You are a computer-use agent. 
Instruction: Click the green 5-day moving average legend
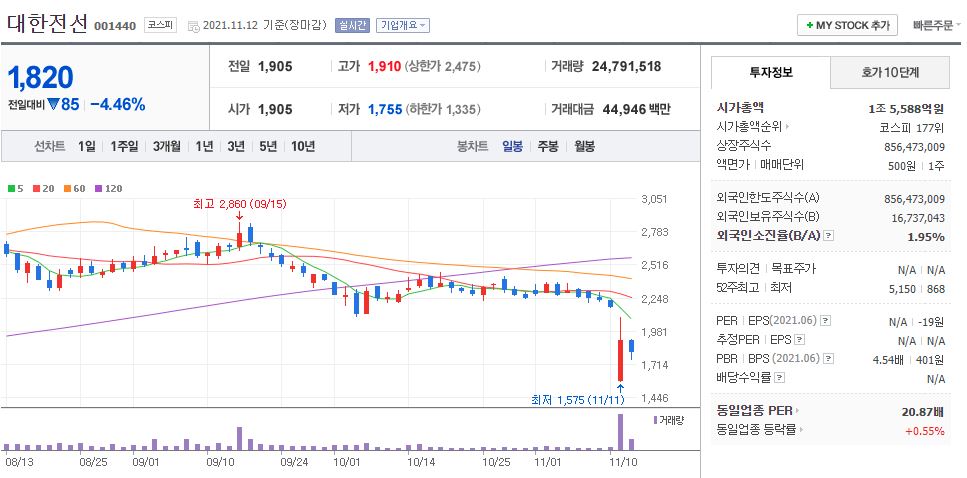(x=15, y=189)
